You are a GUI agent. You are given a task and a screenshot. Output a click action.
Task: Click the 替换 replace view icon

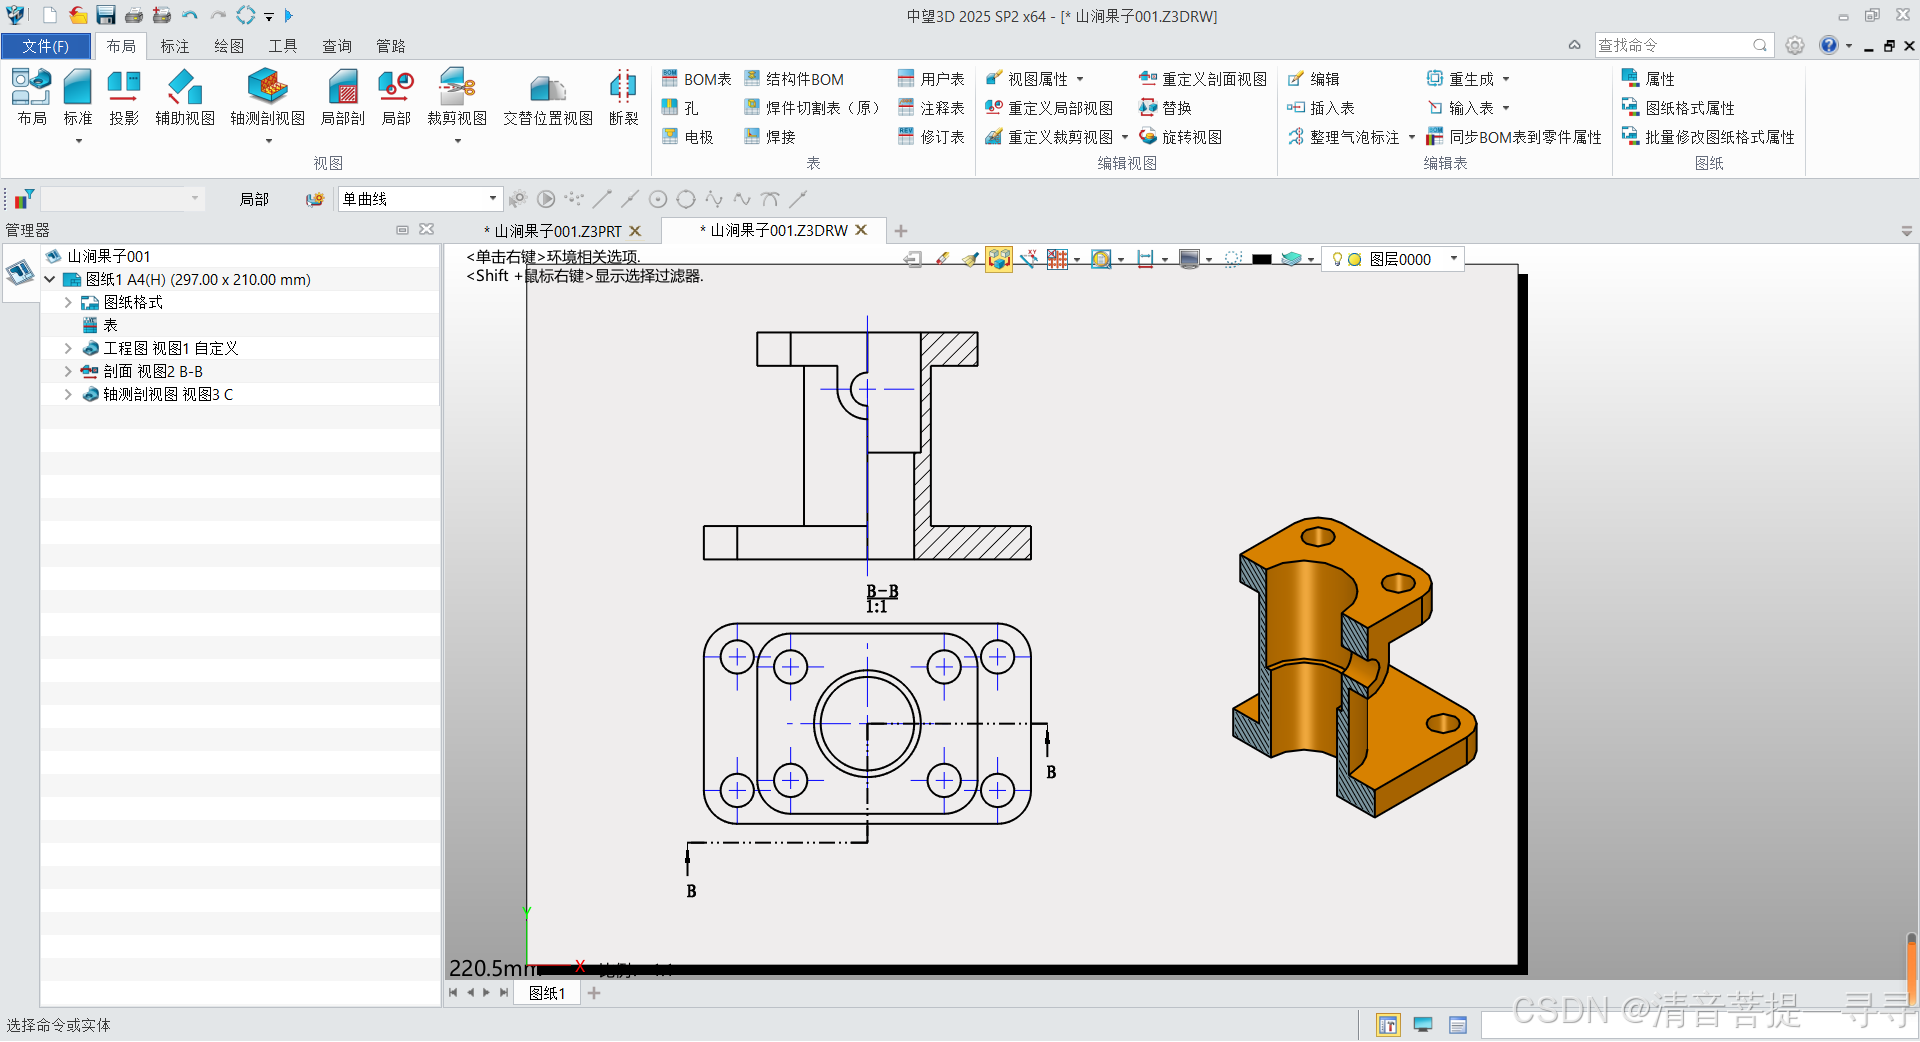pos(1148,107)
